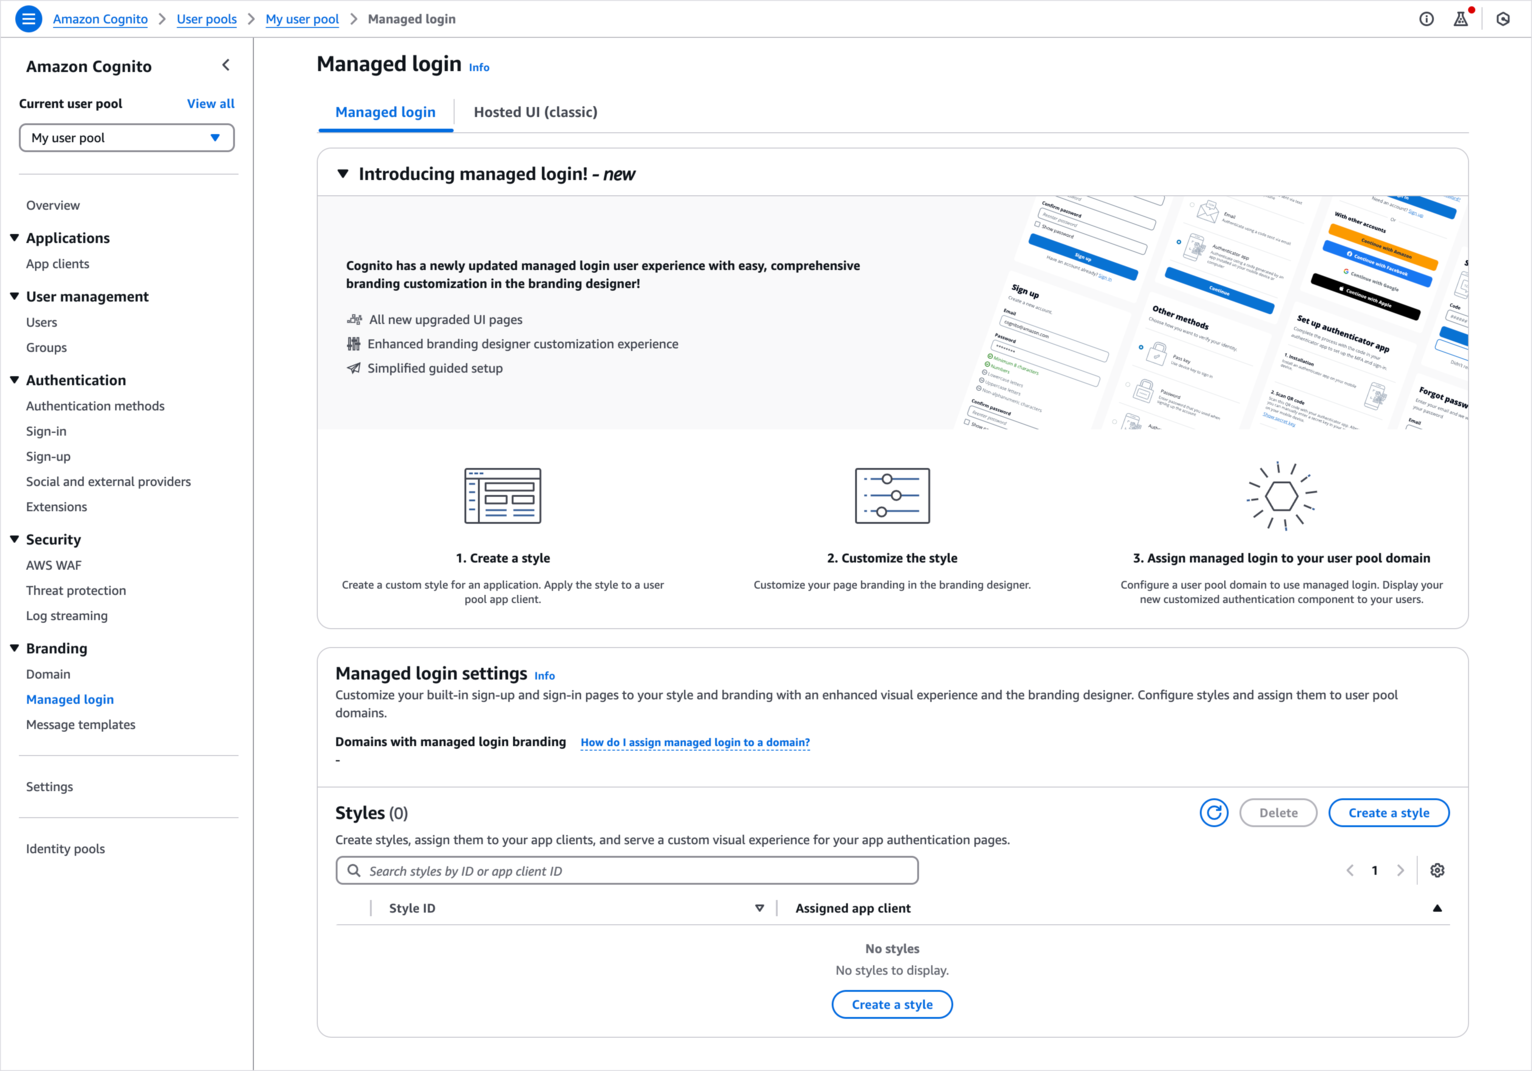Open Info link beside Managed login settings
1532x1071 pixels.
point(545,676)
